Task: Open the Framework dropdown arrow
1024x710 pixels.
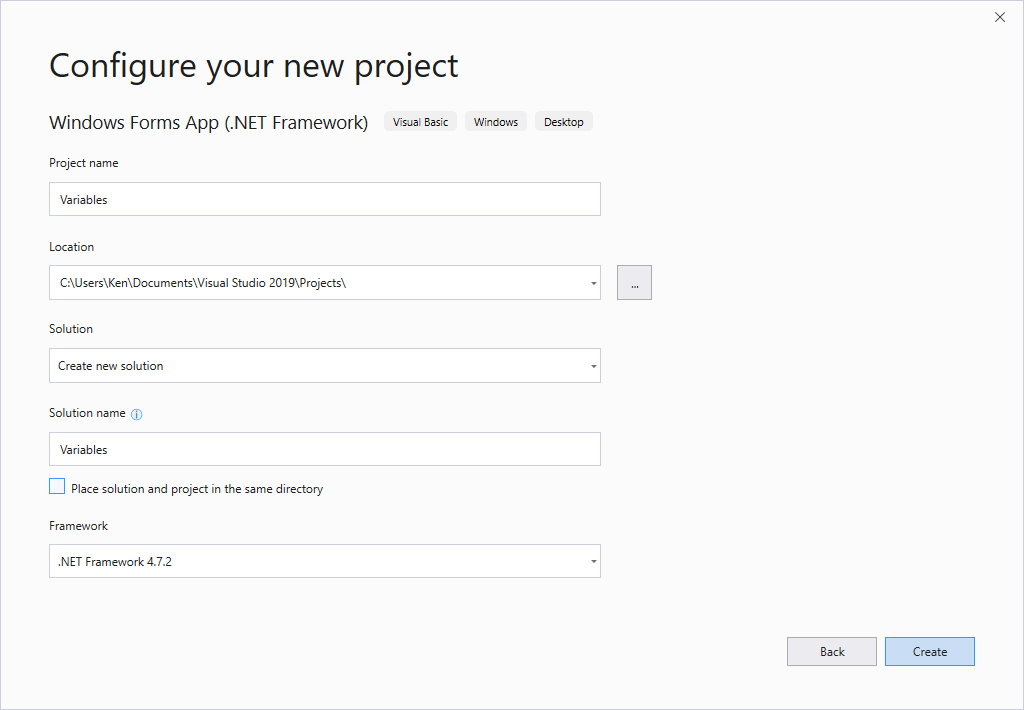Action: [x=592, y=561]
